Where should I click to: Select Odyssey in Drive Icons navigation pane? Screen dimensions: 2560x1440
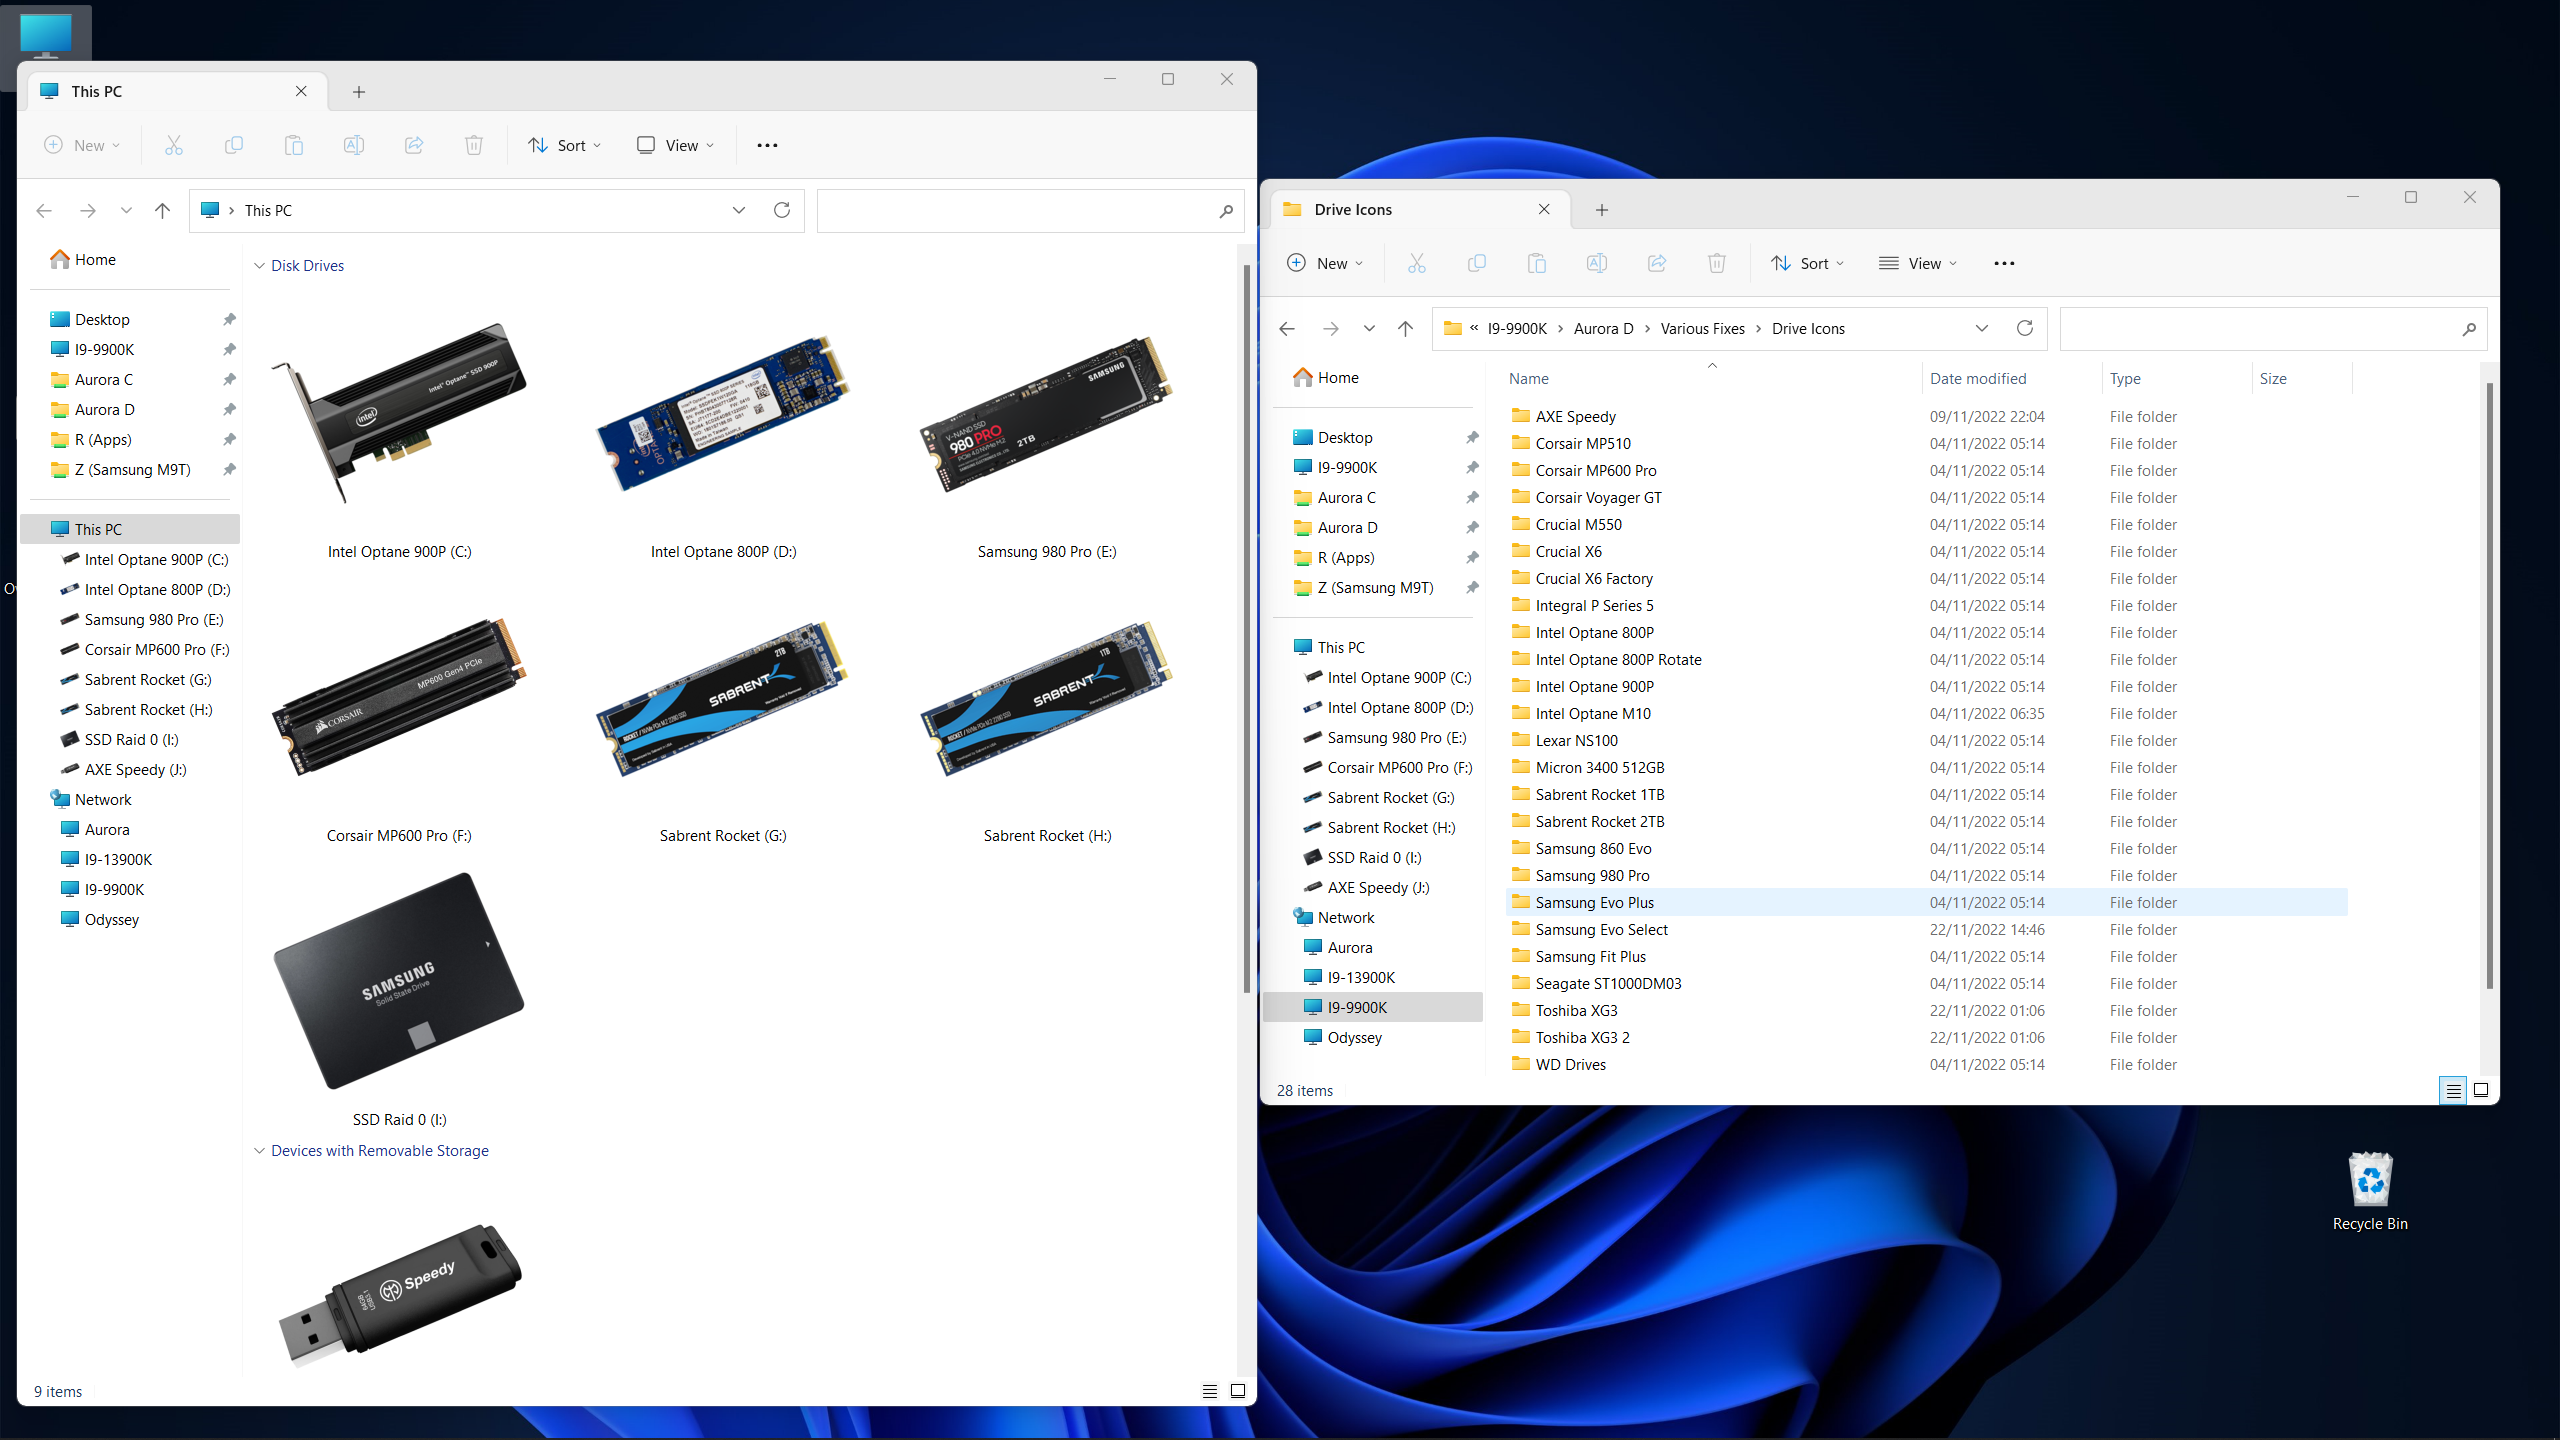pos(1354,1037)
